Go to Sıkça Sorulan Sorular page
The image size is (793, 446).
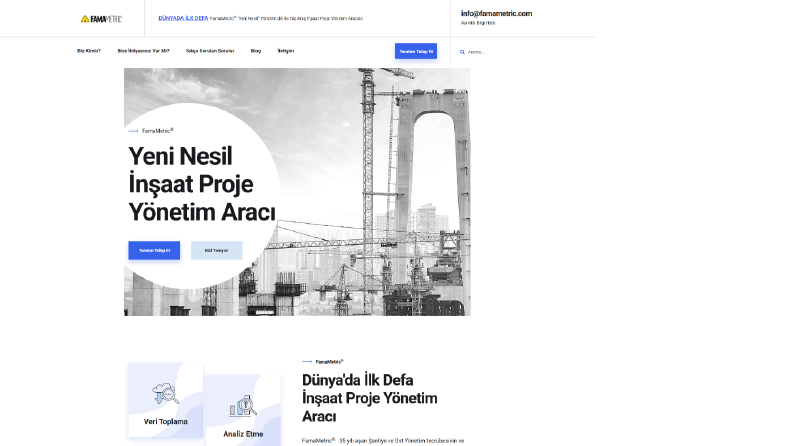coord(210,51)
